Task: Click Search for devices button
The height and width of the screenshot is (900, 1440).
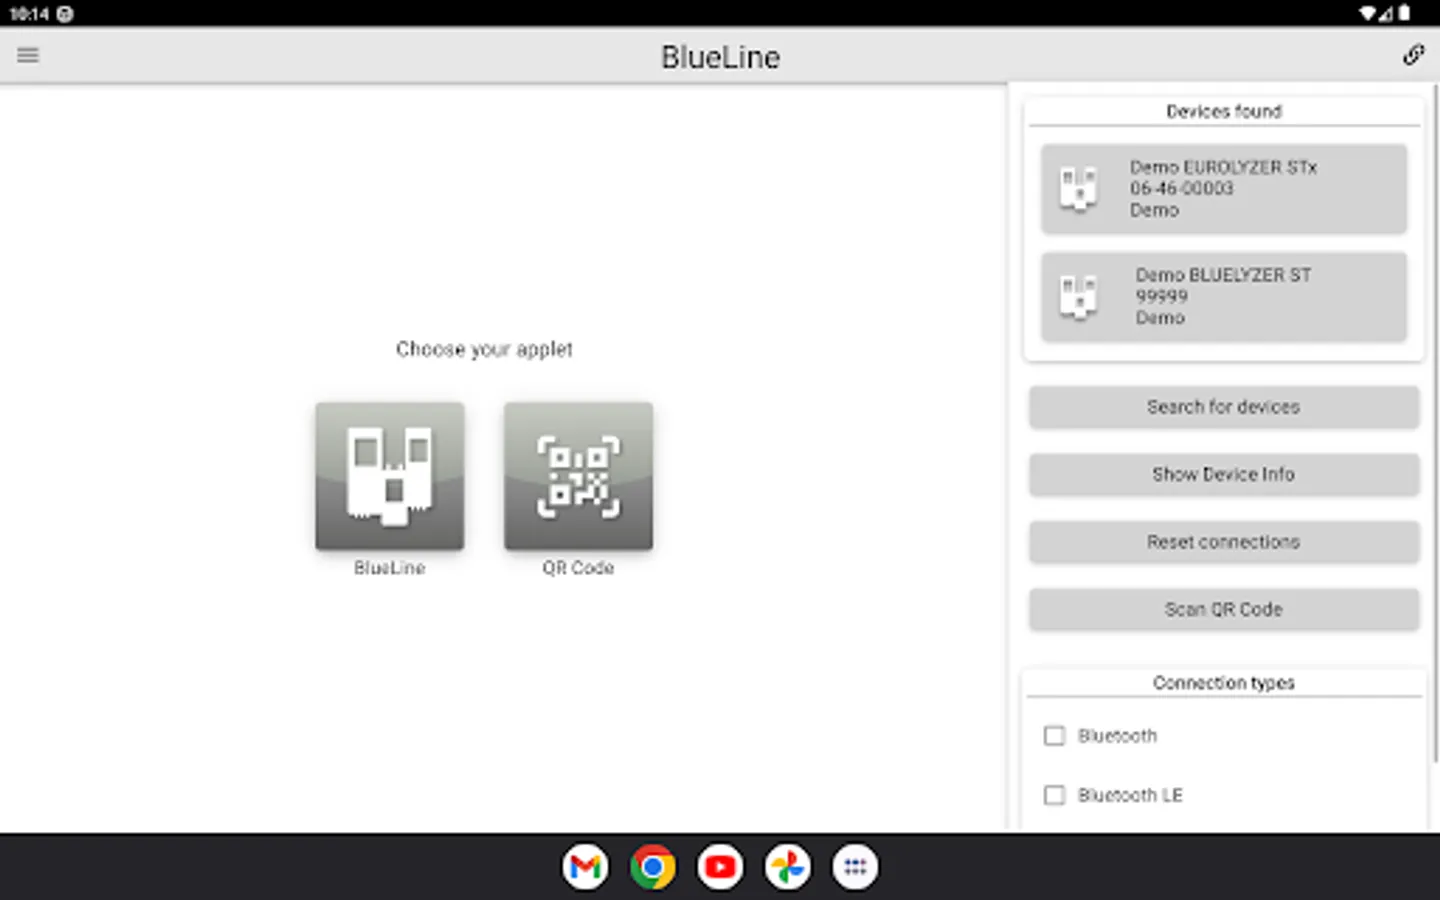Action: click(1224, 407)
